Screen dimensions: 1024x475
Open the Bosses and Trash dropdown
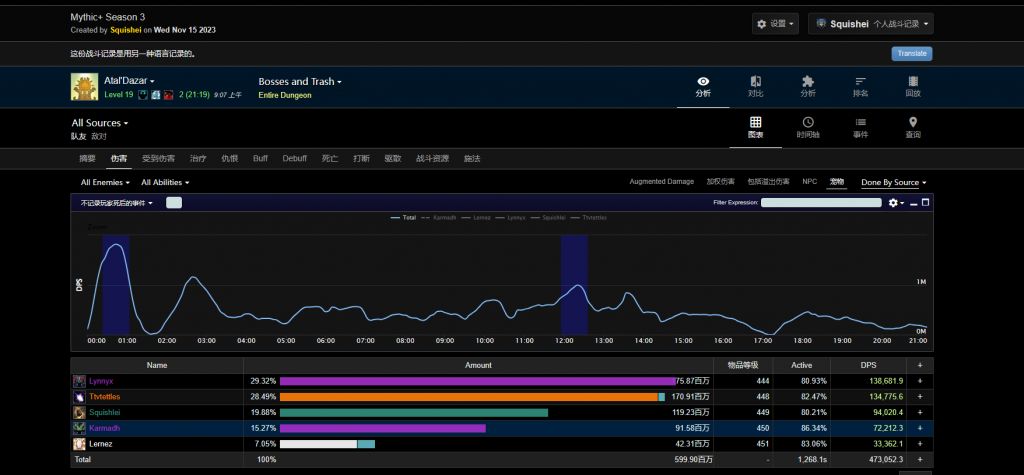(300, 81)
